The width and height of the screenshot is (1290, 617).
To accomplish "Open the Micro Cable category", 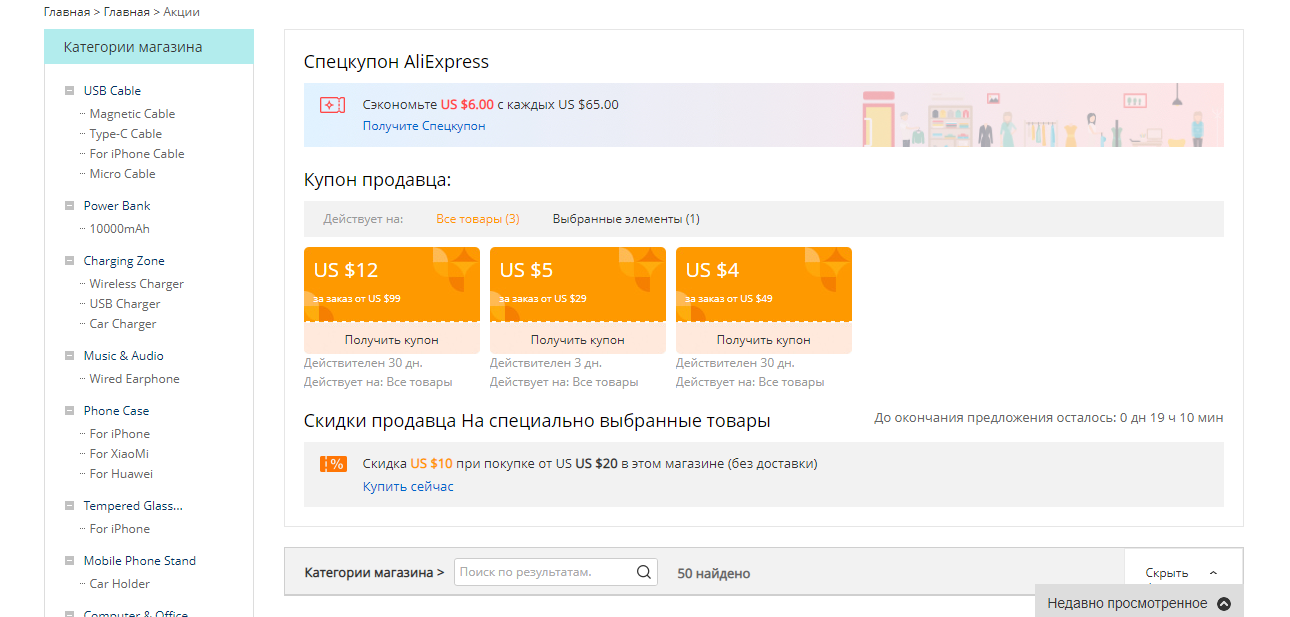I will (x=123, y=174).
